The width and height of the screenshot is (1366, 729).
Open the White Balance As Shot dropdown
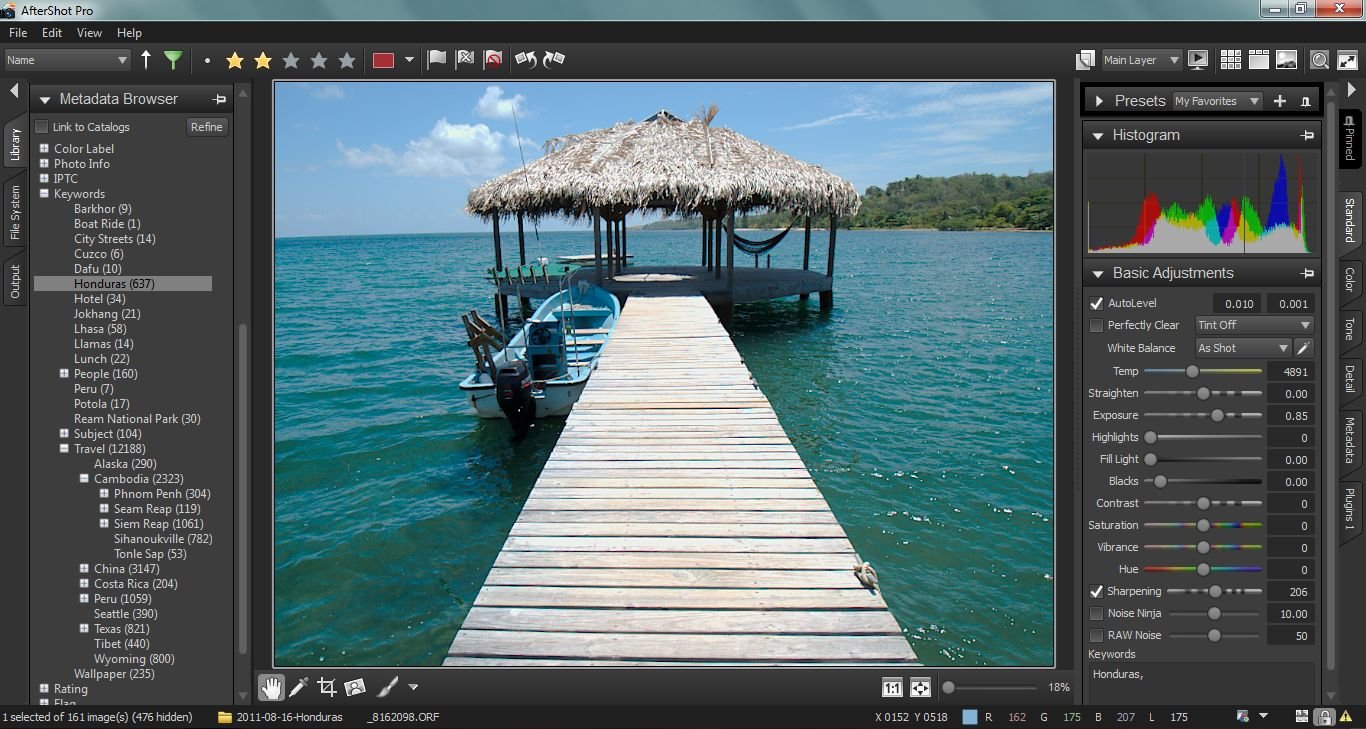1243,348
